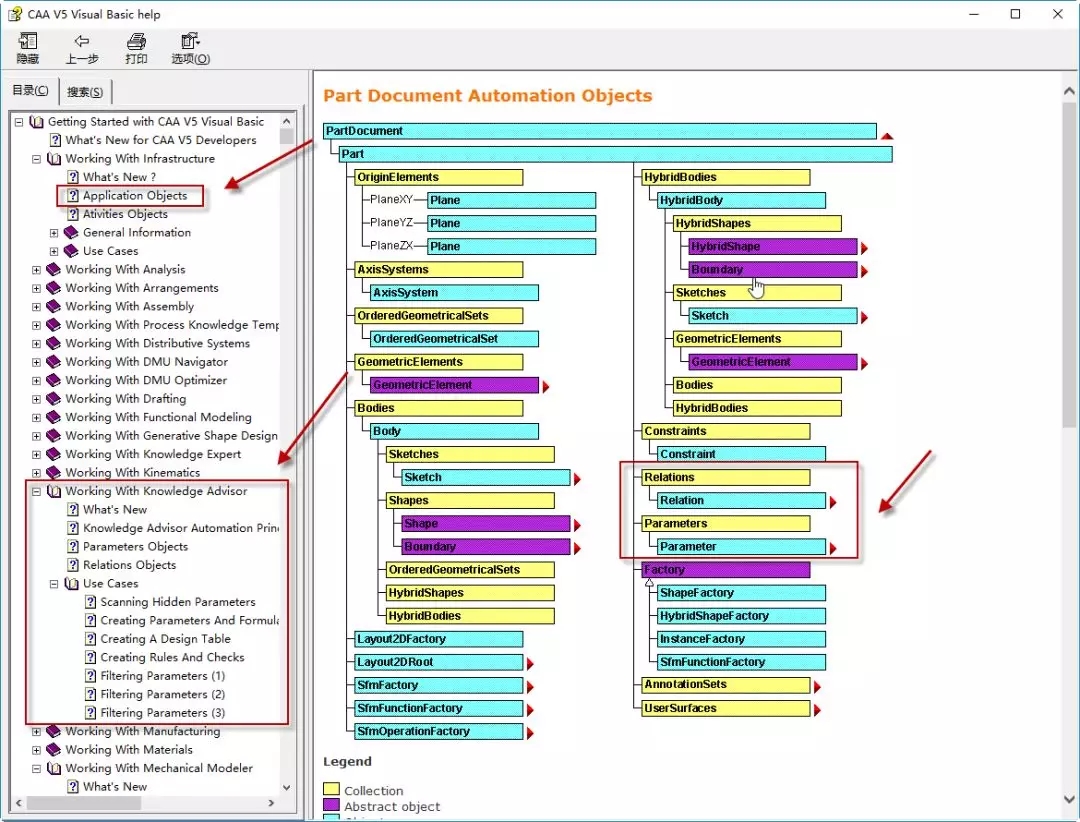Open the Options (选项) toolbar icon
The image size is (1080, 822).
point(190,41)
